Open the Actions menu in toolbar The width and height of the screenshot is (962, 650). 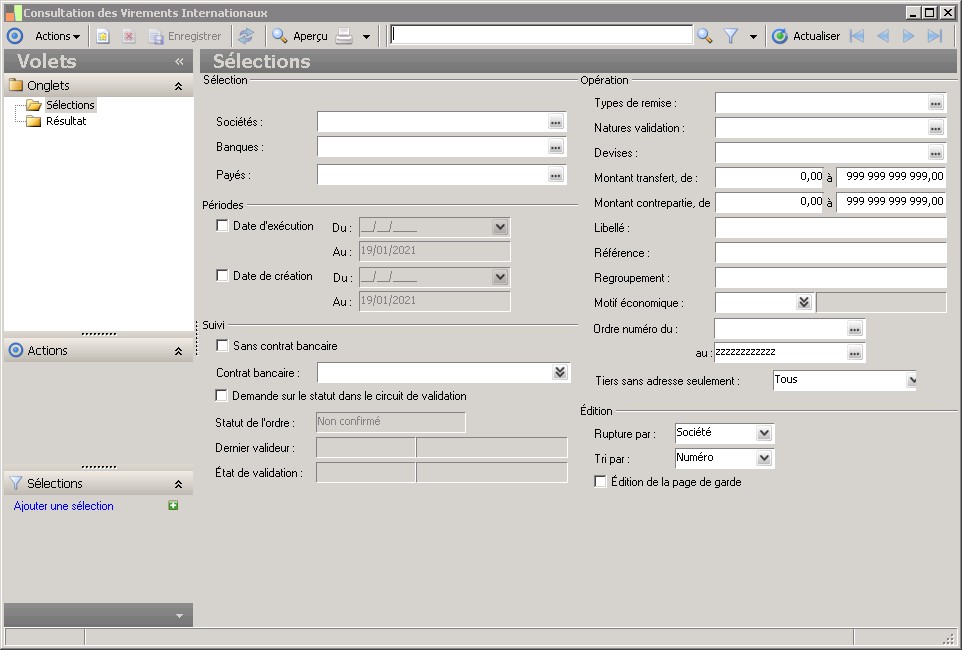(57, 36)
